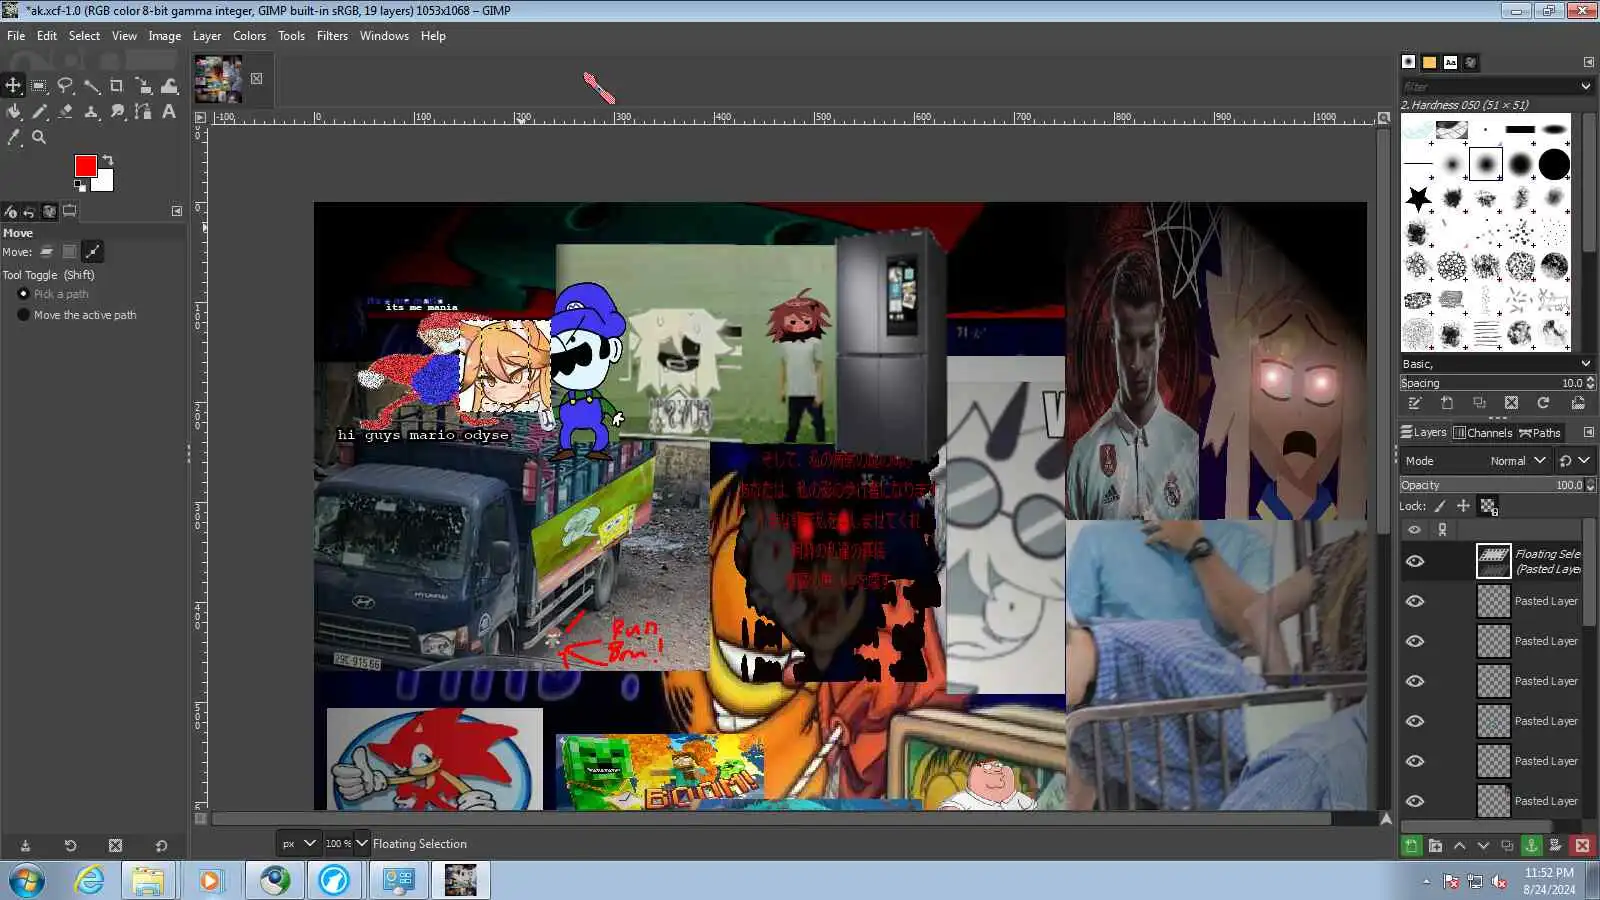The image size is (1600, 900).
Task: Select the Move tool in toolbox
Action: click(13, 86)
